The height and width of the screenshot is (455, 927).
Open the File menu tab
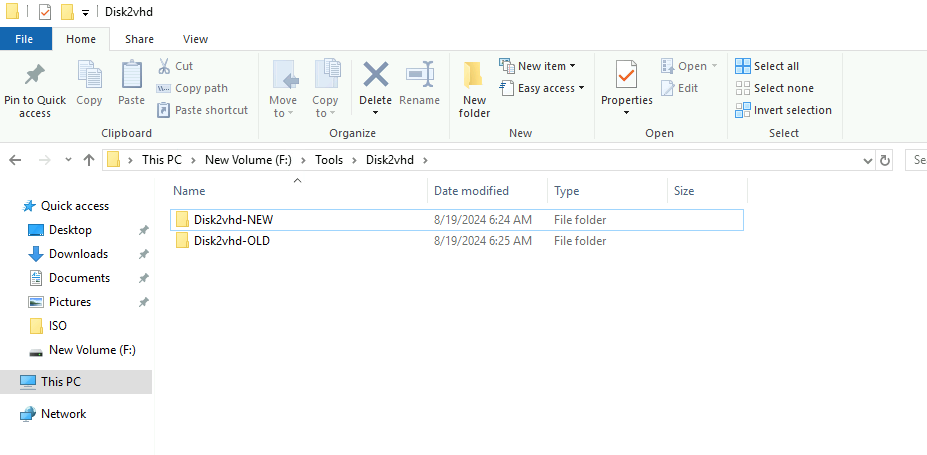pos(25,39)
